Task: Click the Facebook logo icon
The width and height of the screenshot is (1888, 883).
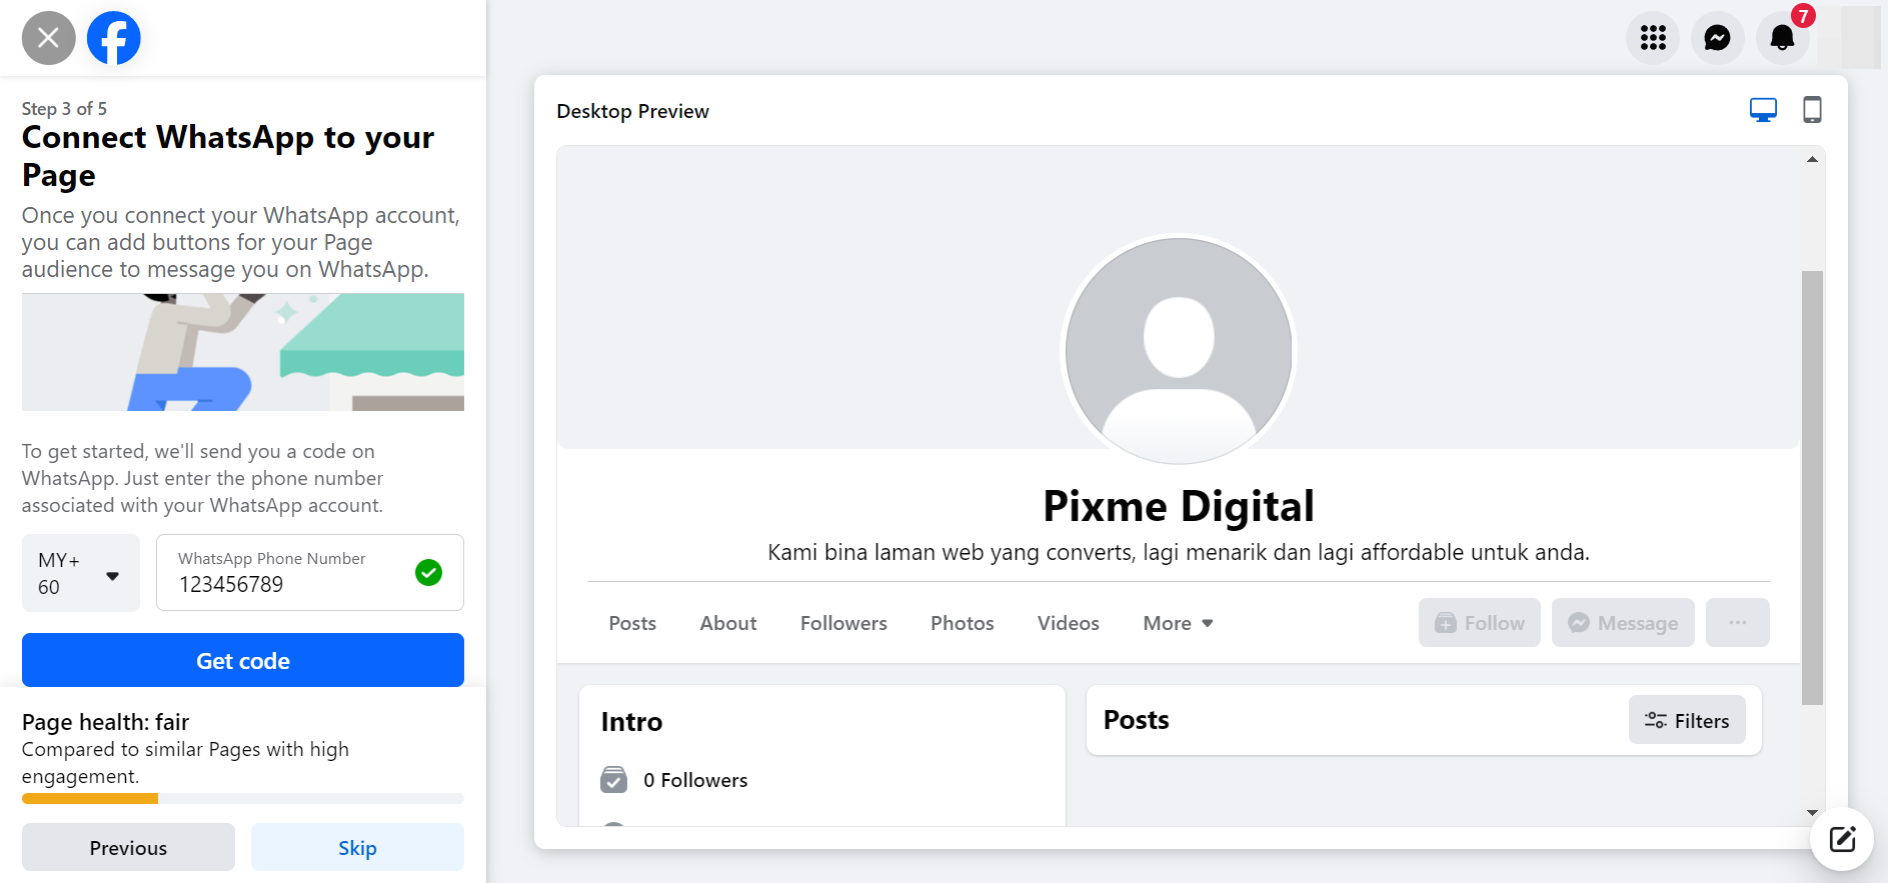Action: (114, 38)
